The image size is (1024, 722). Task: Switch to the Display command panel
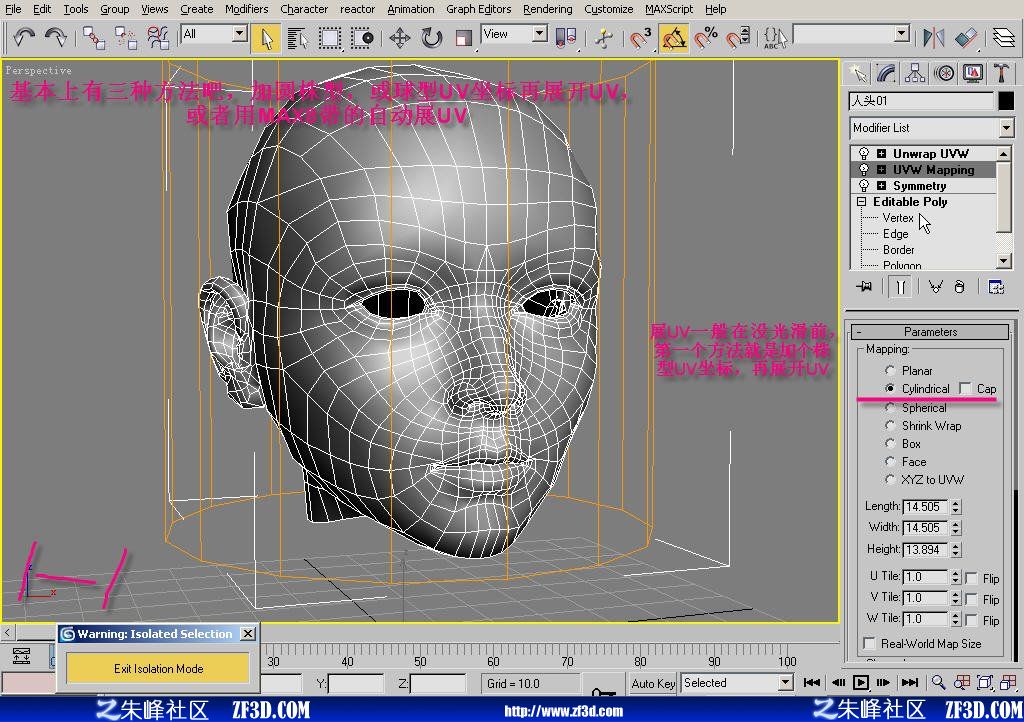(973, 73)
